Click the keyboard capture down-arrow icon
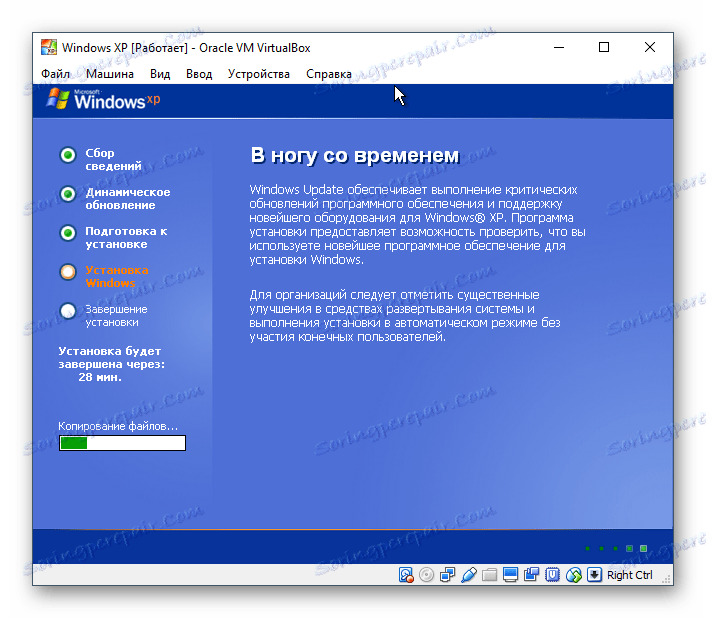 pos(594,575)
